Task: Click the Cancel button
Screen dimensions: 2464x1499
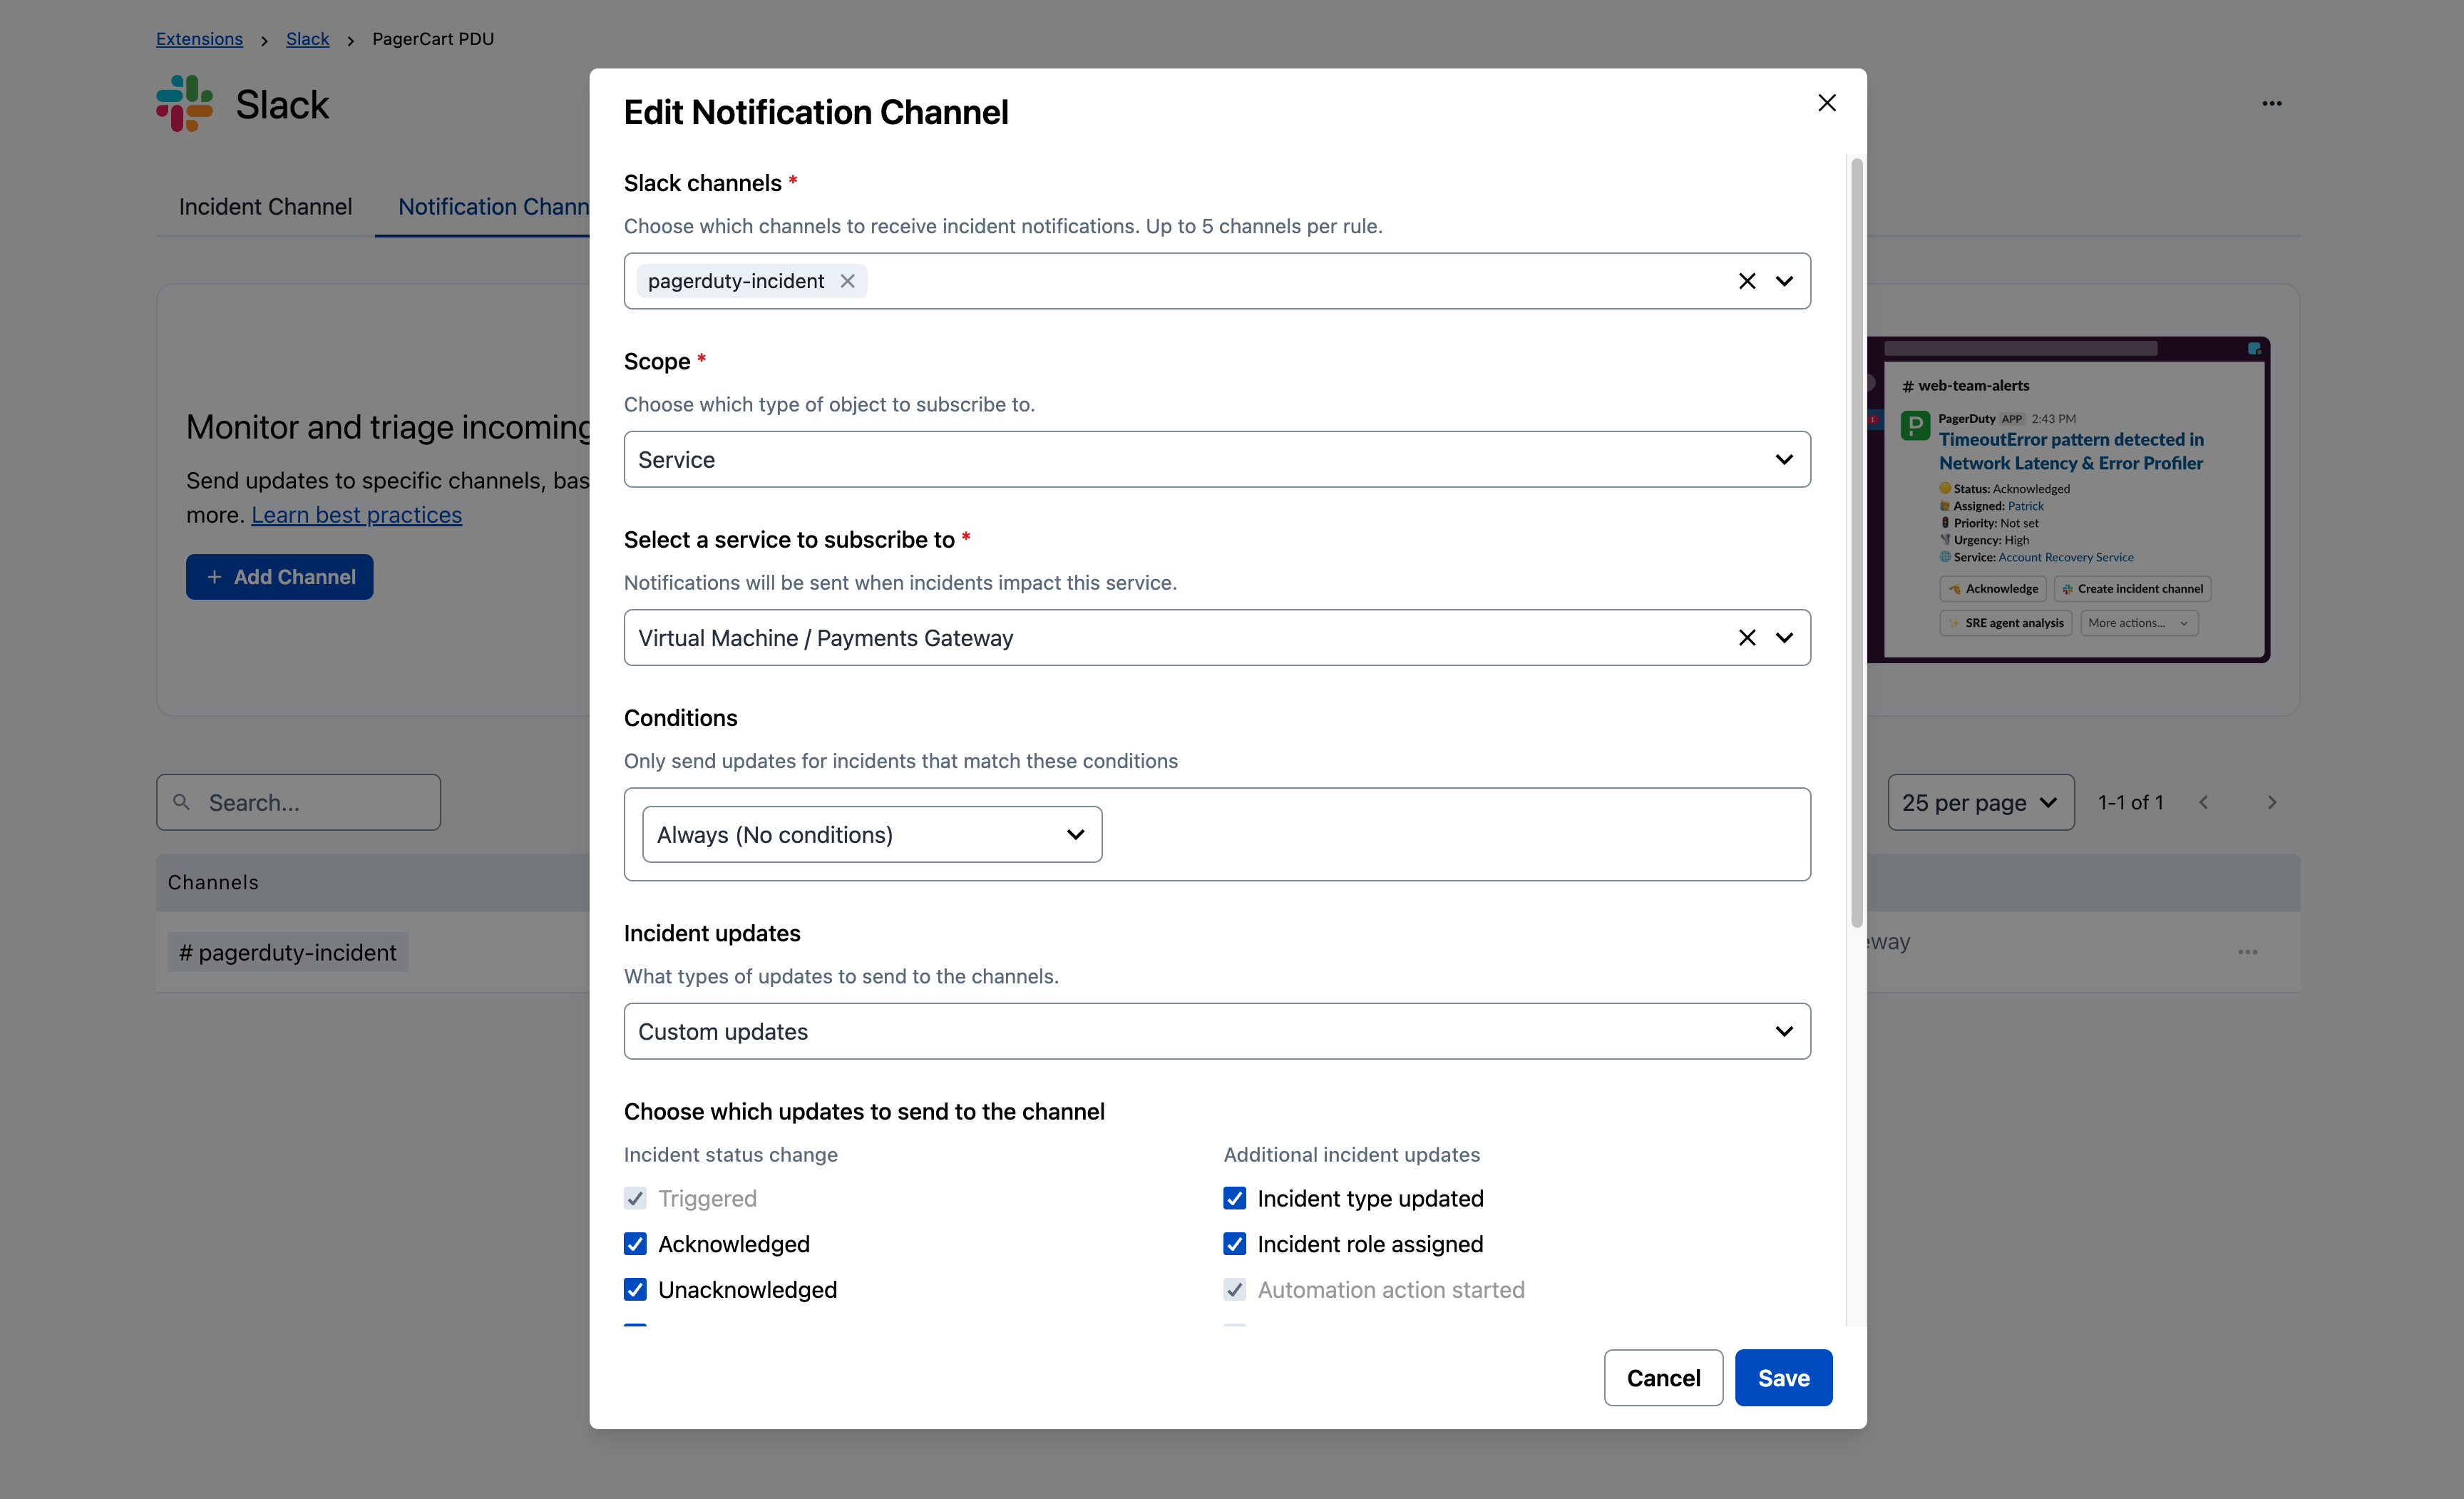Action: (1663, 1378)
